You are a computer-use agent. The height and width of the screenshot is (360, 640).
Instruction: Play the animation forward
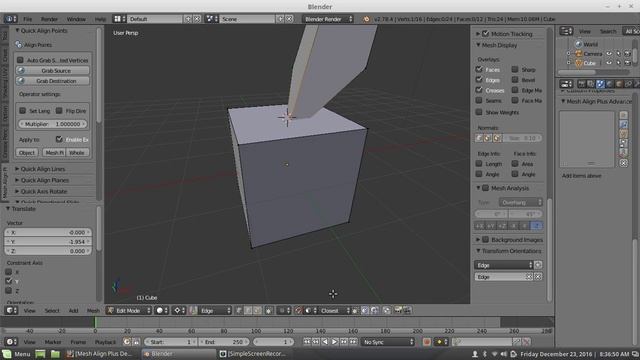(334, 342)
